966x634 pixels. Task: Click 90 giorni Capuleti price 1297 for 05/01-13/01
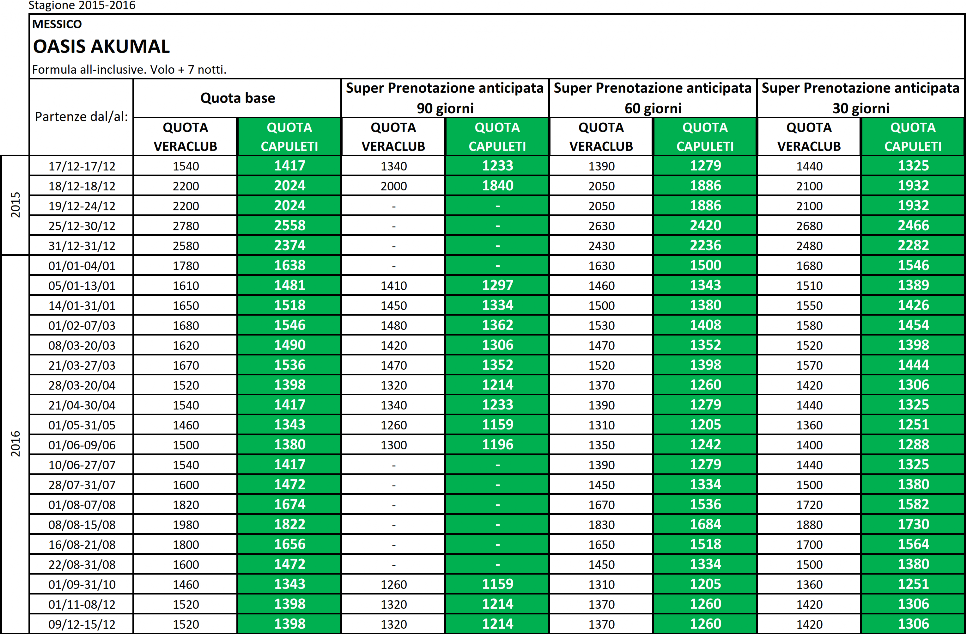pos(497,285)
